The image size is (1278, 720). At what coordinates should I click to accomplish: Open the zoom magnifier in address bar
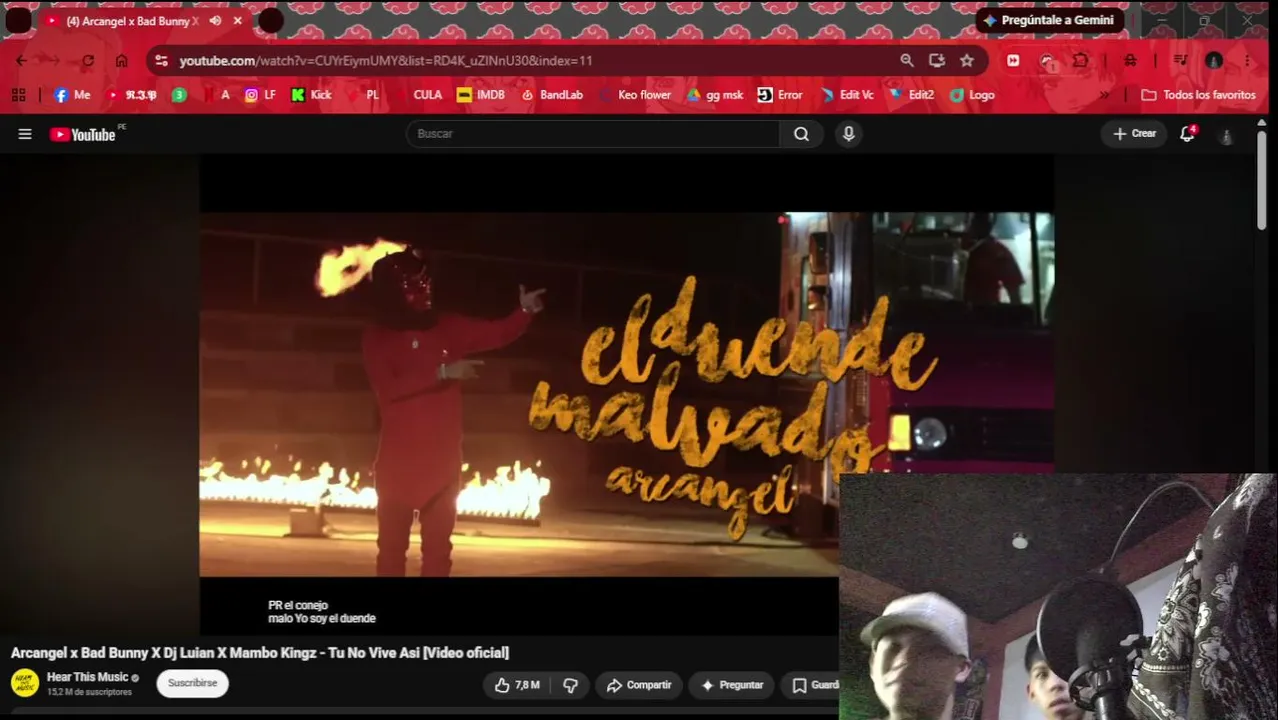(907, 60)
